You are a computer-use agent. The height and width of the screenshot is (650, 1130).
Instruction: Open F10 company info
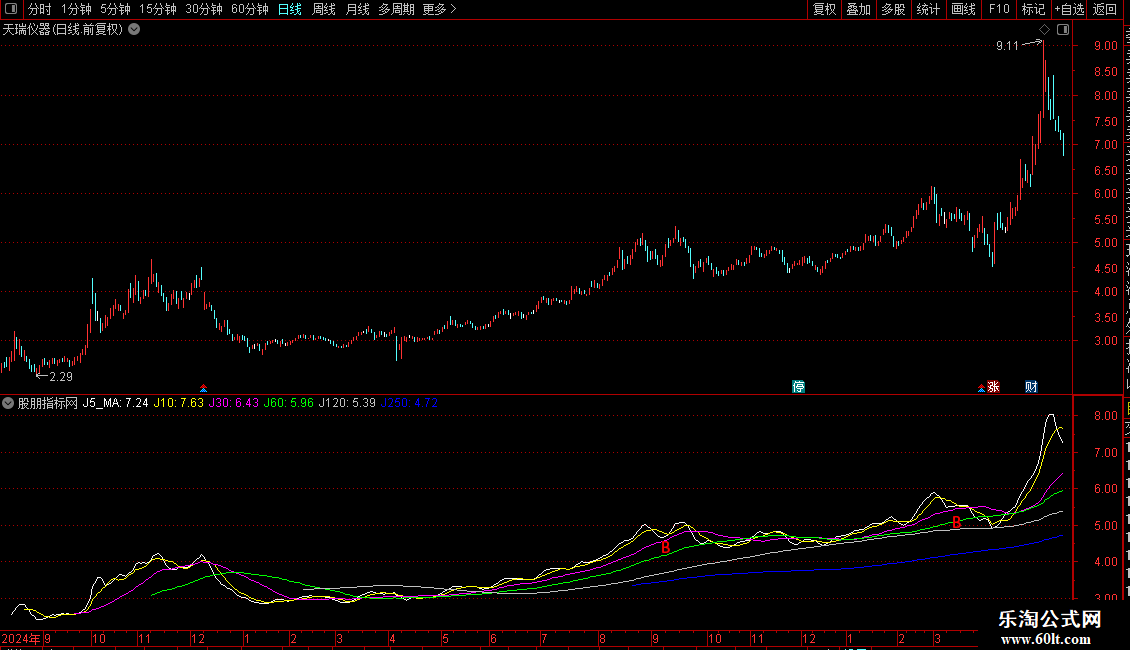[x=999, y=9]
